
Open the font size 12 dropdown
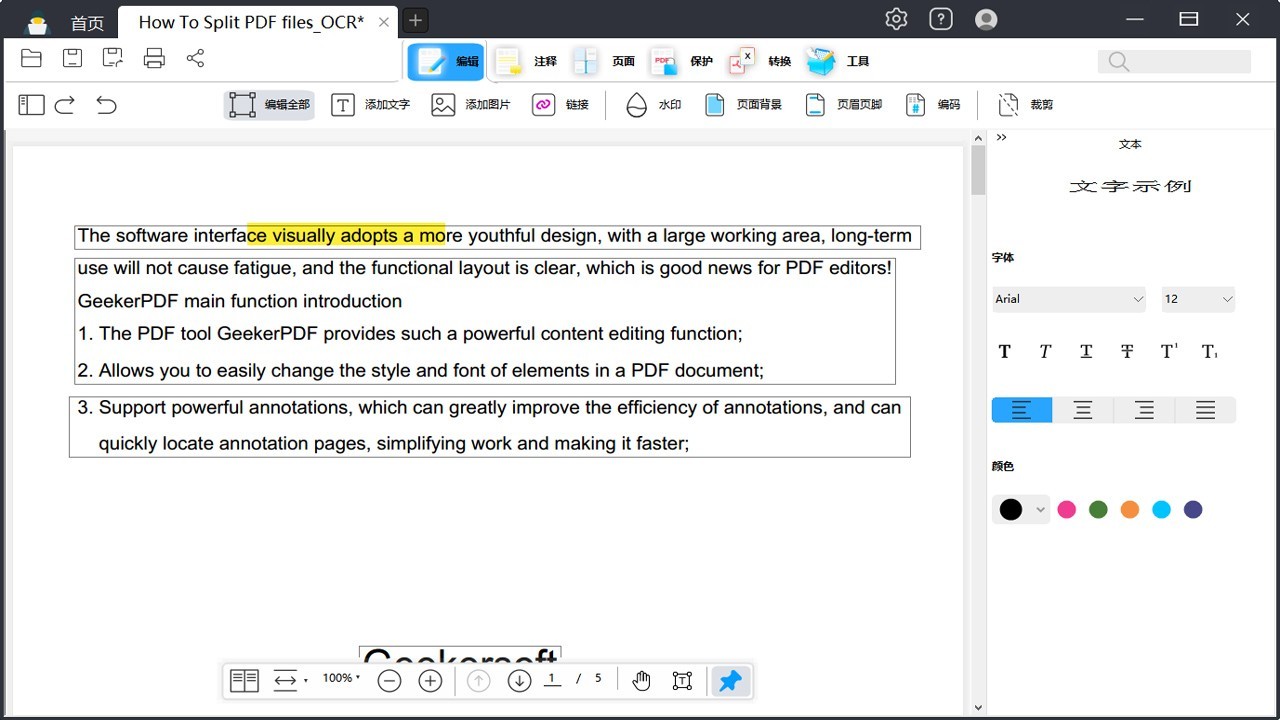[1198, 299]
